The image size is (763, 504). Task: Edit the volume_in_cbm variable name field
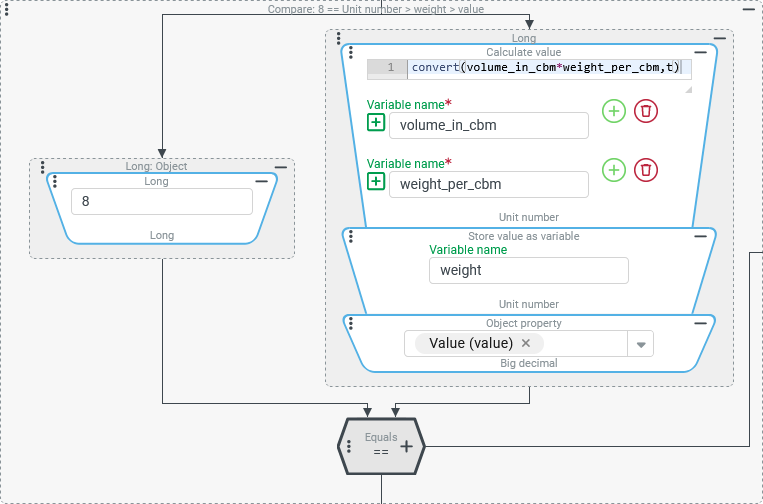click(x=489, y=126)
